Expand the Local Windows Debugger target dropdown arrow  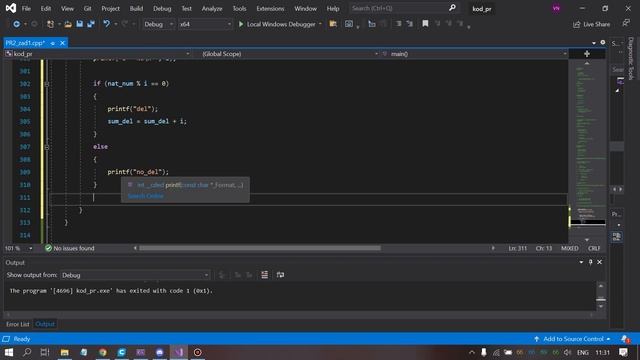pyautogui.click(x=320, y=24)
